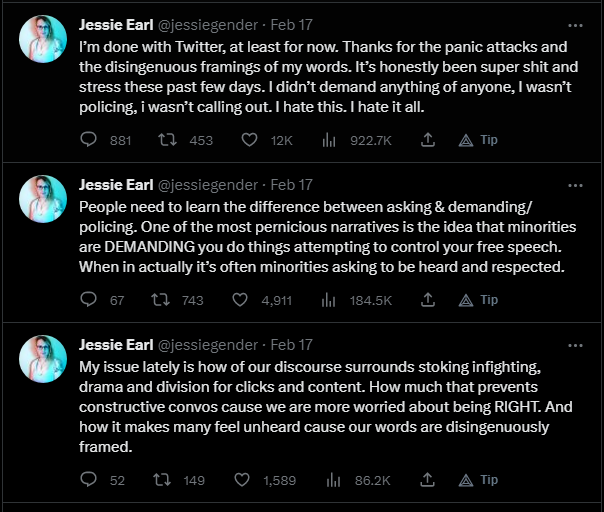
Task: Share the asking & demanding tweet
Action: 428,299
